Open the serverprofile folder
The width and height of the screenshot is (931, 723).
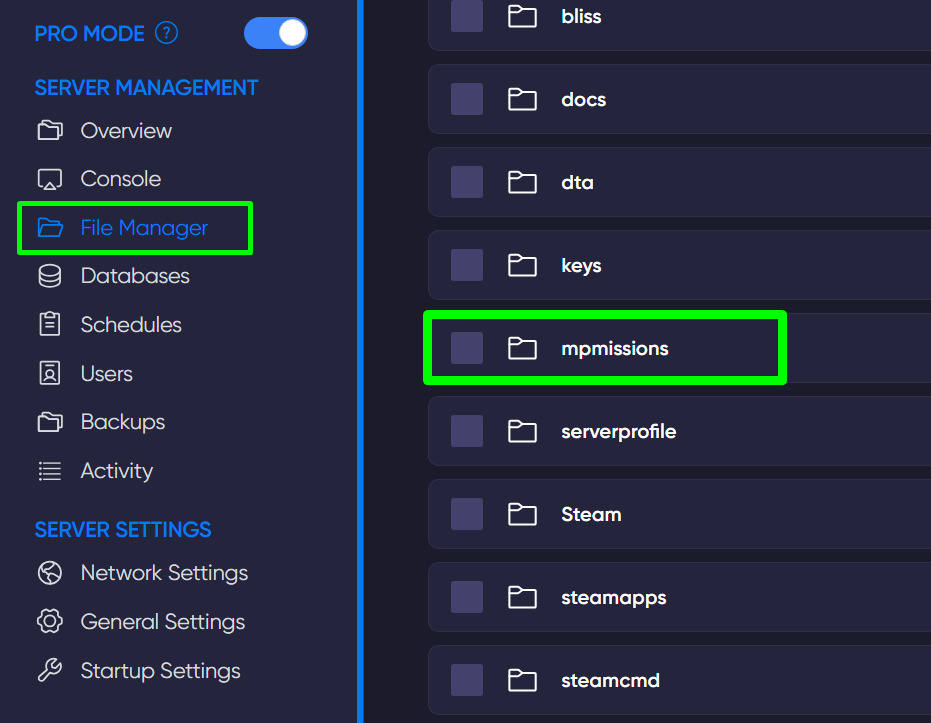[x=619, y=432]
